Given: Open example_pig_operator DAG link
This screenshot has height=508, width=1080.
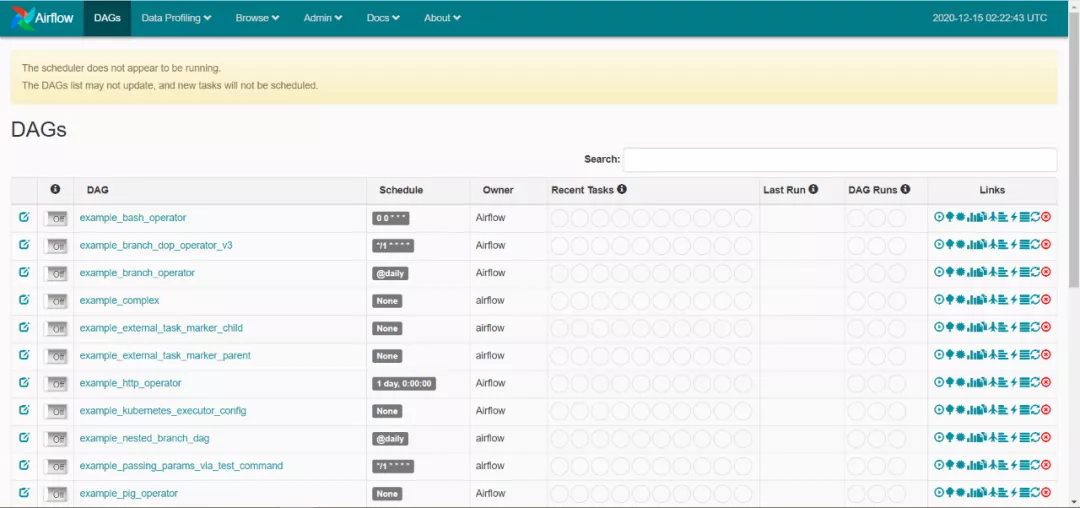Looking at the screenshot, I should [129, 493].
